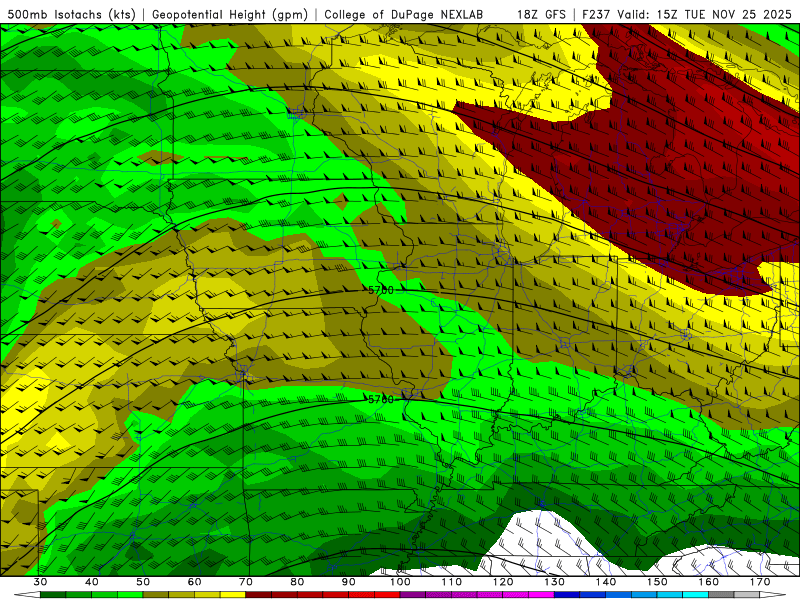Click the dark maroon legend swatch starting at 70
Image resolution: width=800 pixels, height=600 pixels.
click(x=259, y=595)
